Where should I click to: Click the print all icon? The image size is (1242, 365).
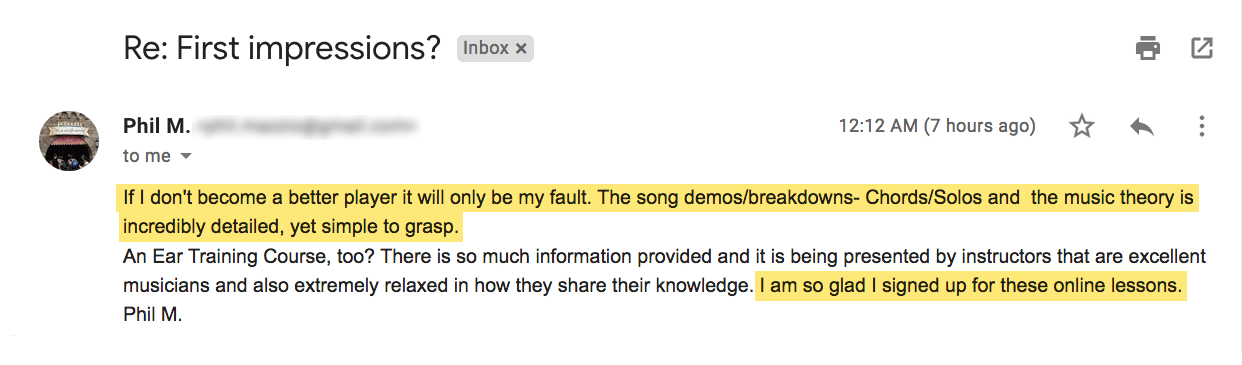[1147, 47]
